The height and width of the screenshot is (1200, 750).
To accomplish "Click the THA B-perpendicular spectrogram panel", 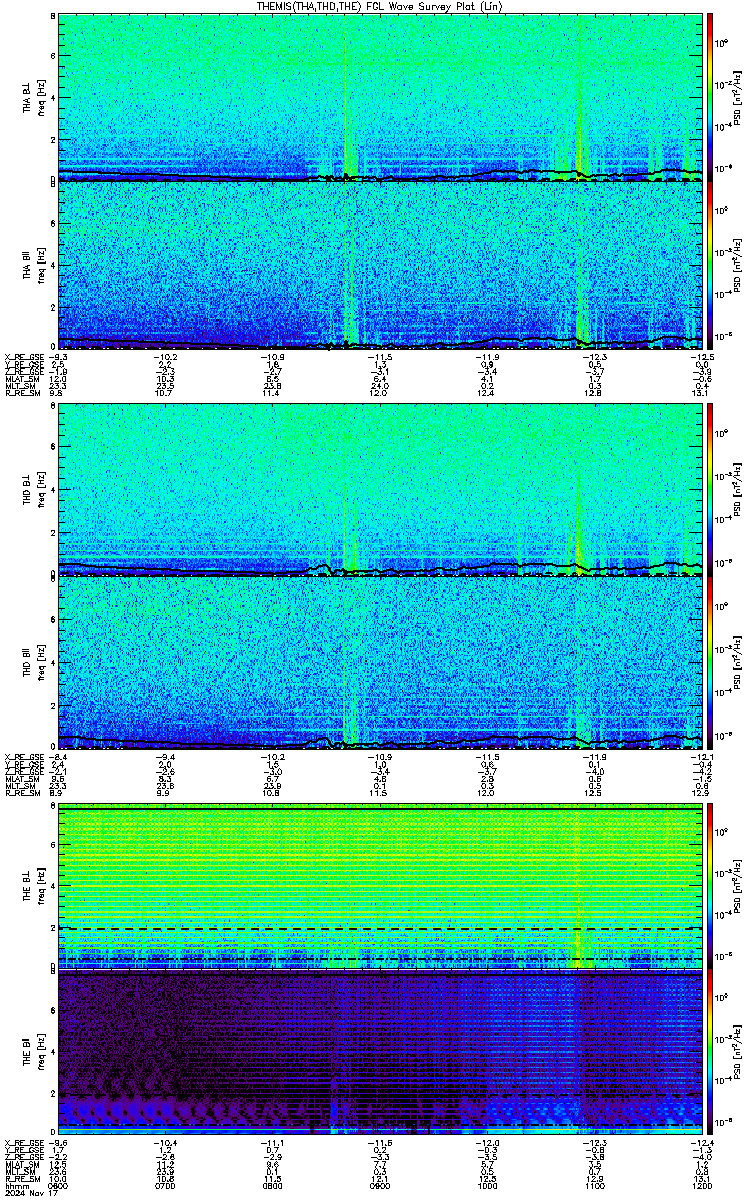I will click(380, 97).
